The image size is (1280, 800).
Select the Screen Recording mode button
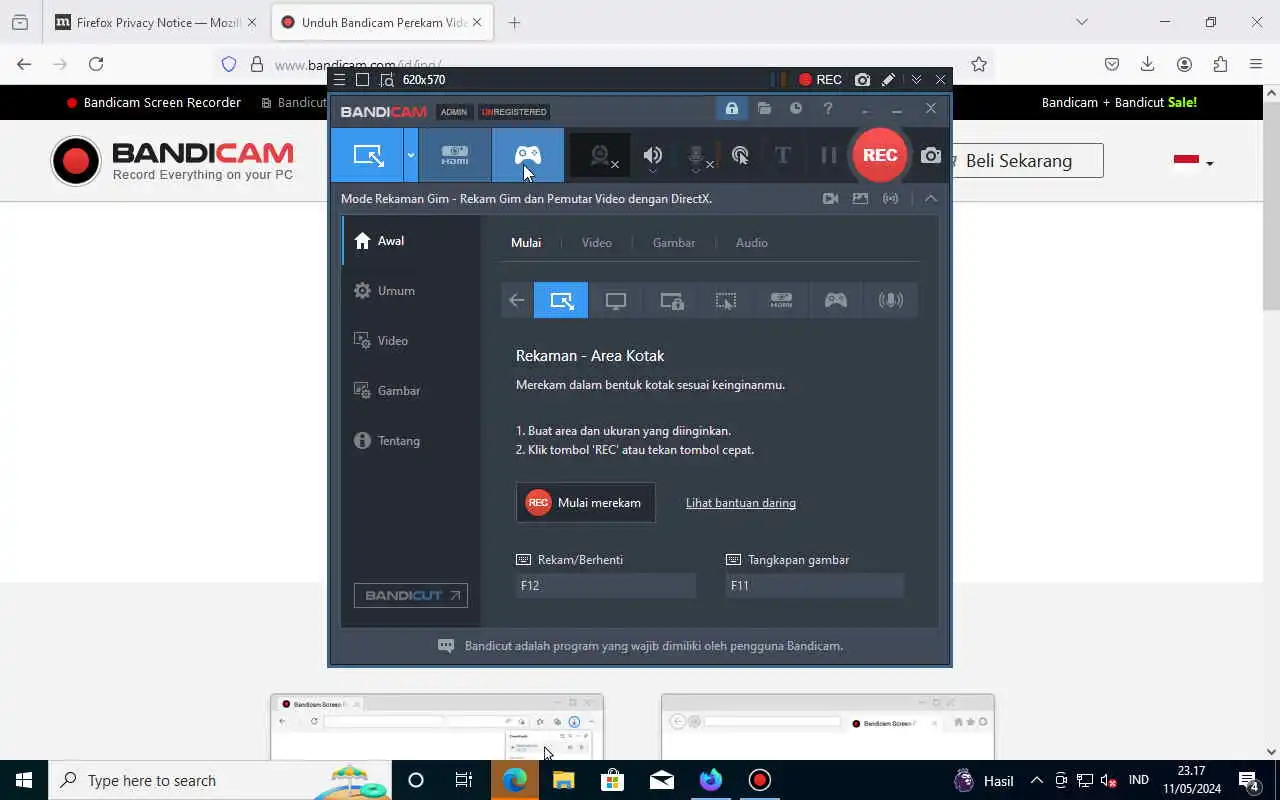[x=368, y=155]
